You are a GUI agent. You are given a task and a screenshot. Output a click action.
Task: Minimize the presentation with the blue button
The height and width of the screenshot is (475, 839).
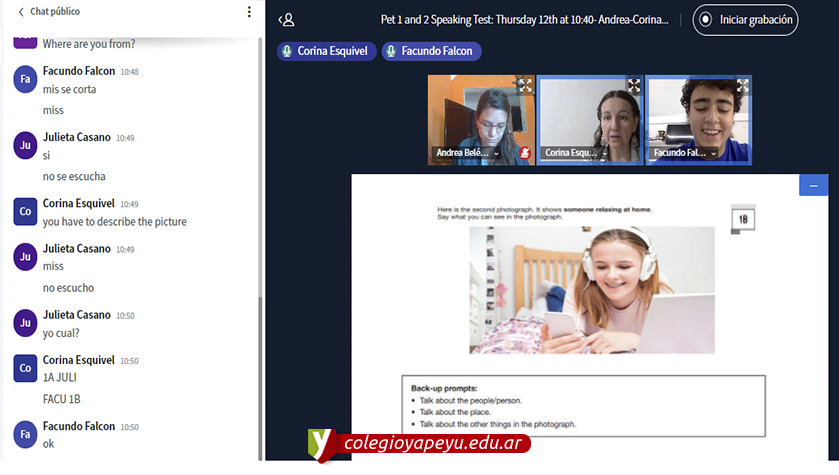813,185
